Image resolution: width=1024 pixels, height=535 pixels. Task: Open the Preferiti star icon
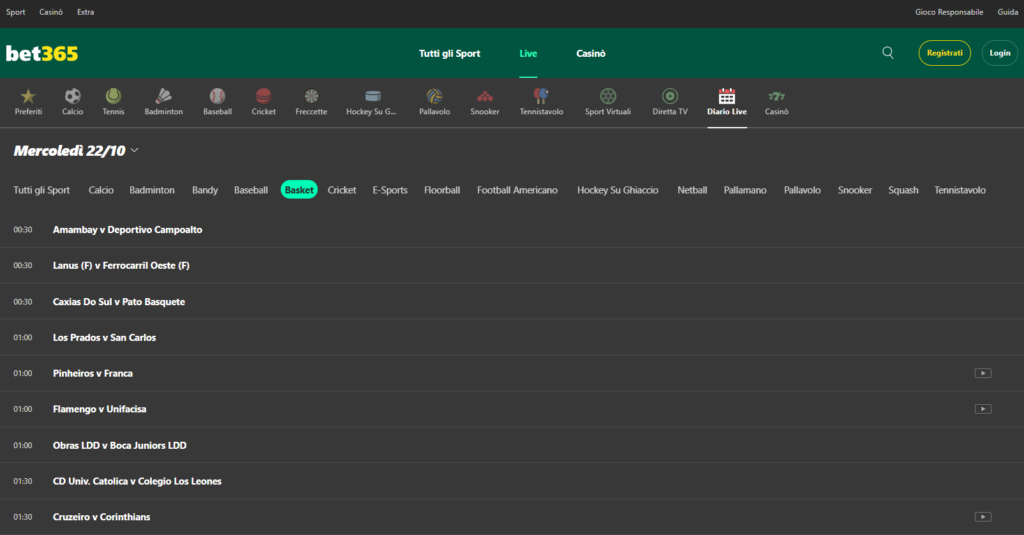pos(28,96)
